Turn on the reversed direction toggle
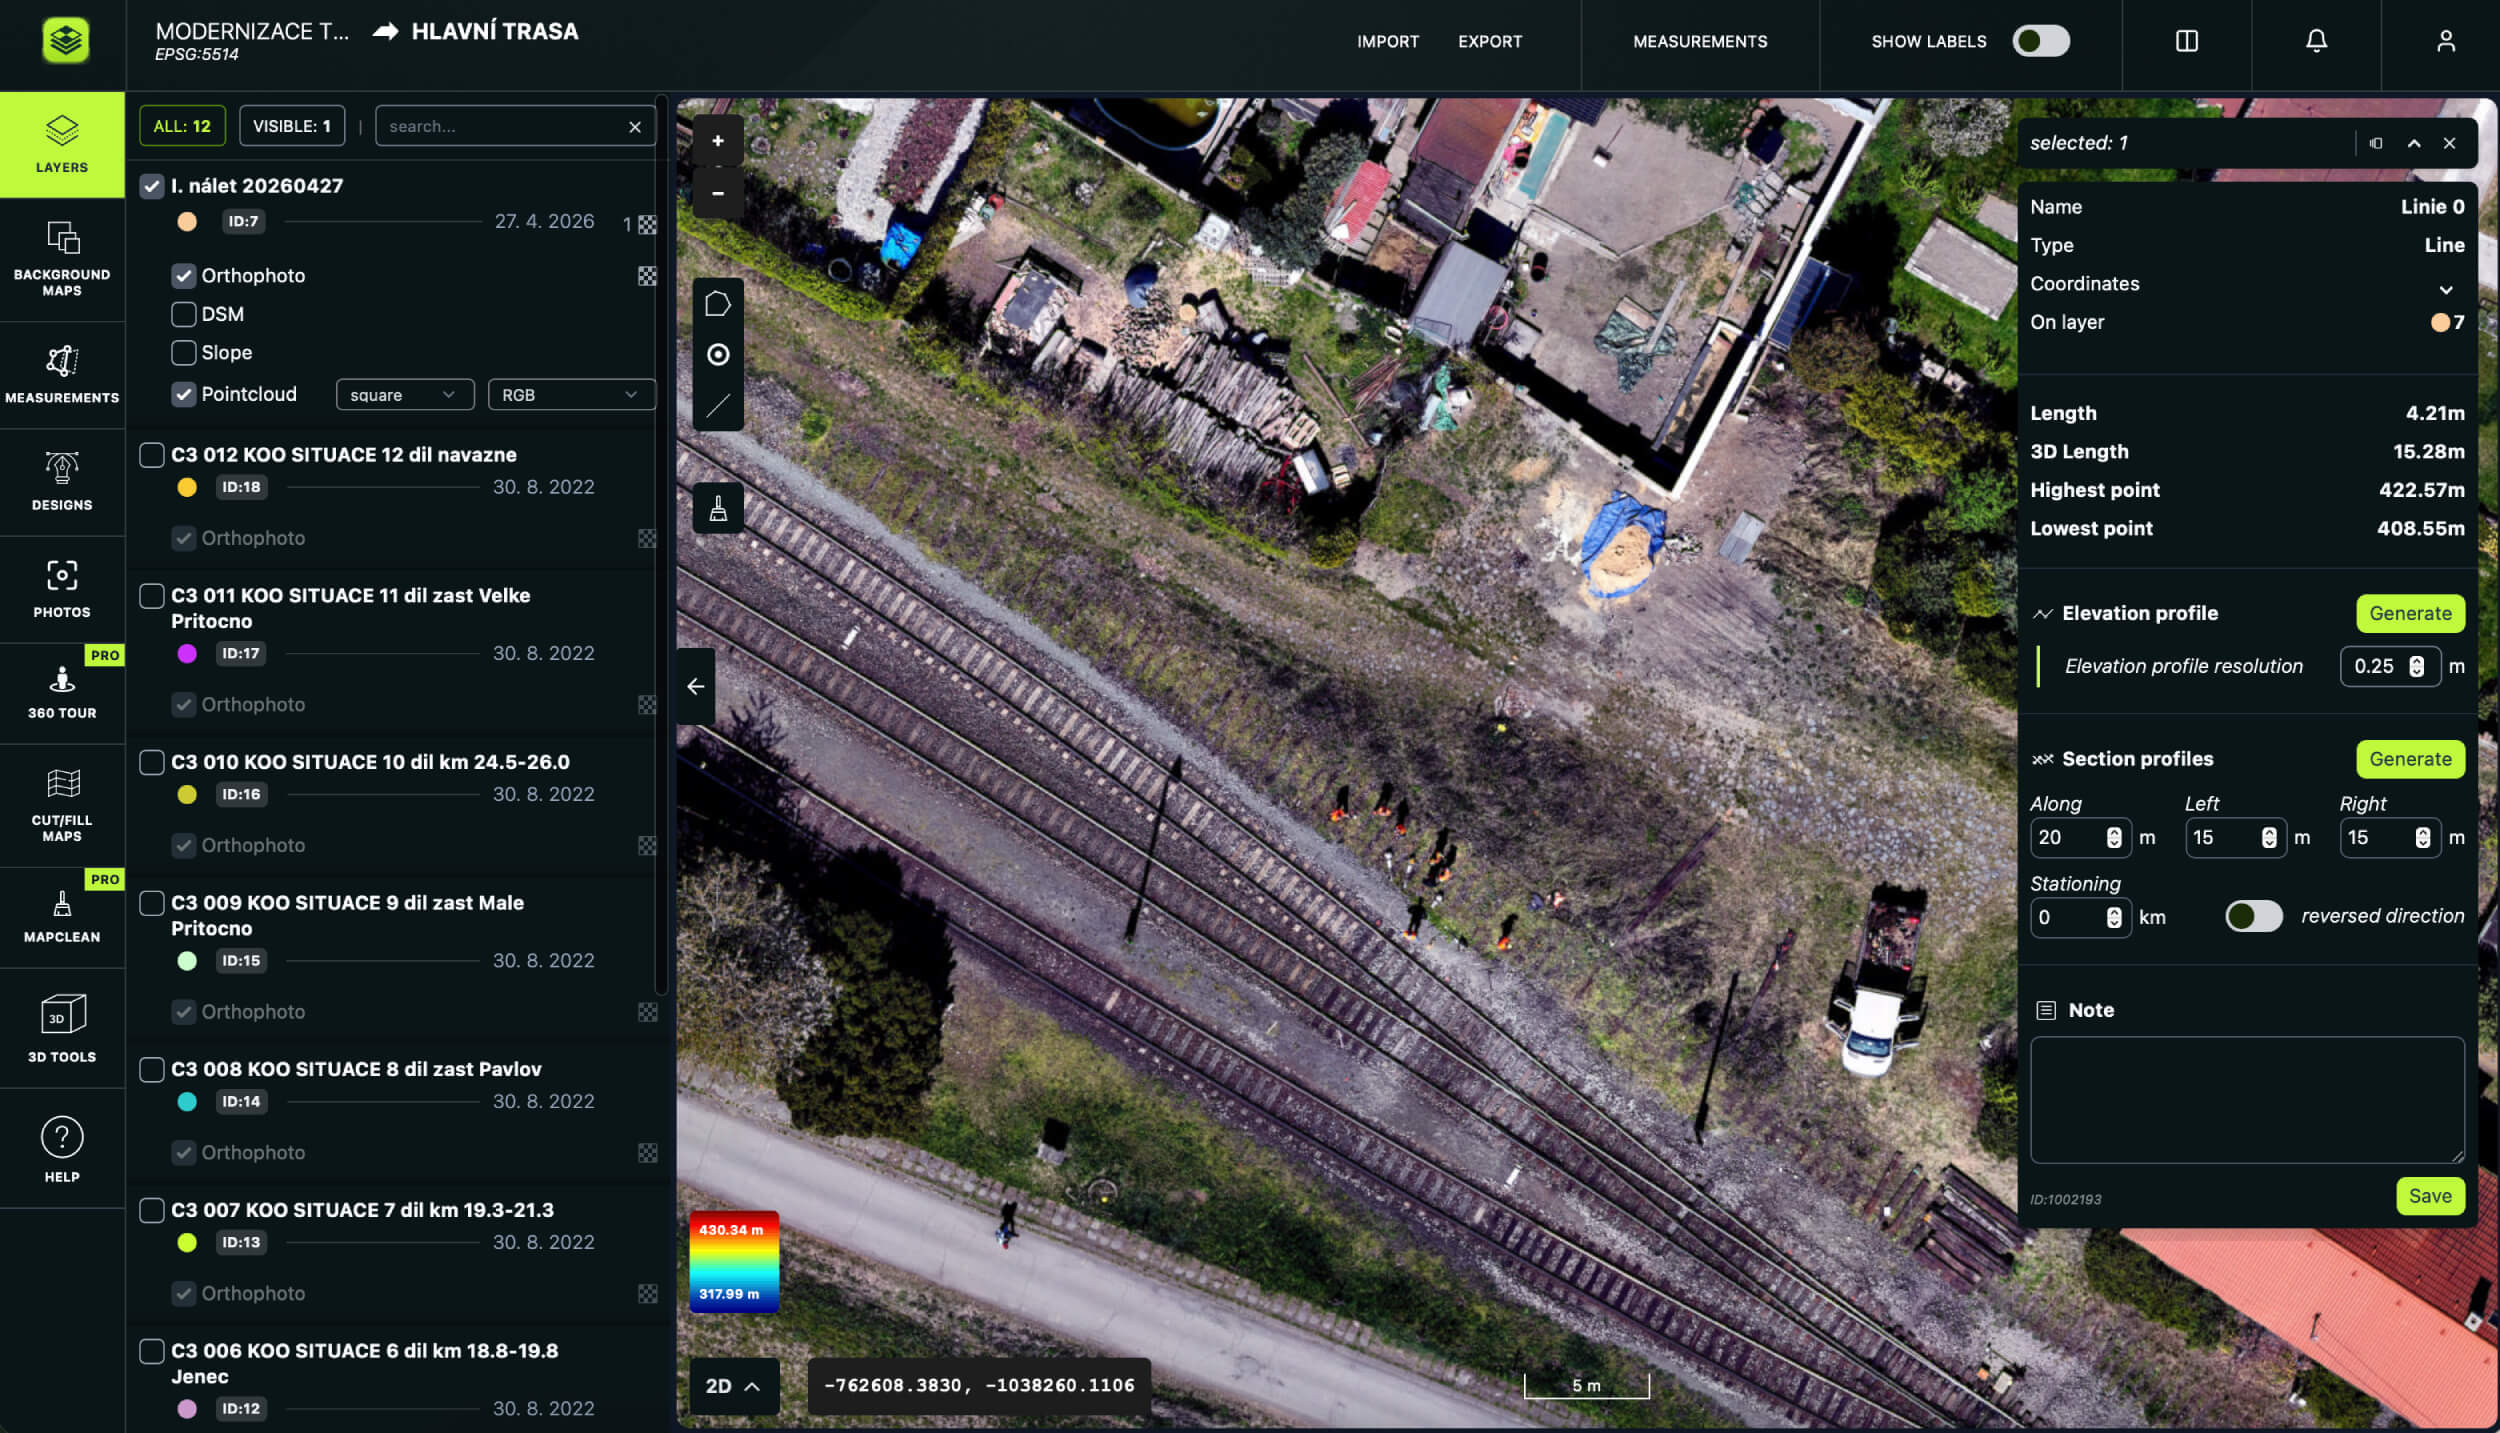Screen dimensions: 2500x1433 (x=2254, y=916)
